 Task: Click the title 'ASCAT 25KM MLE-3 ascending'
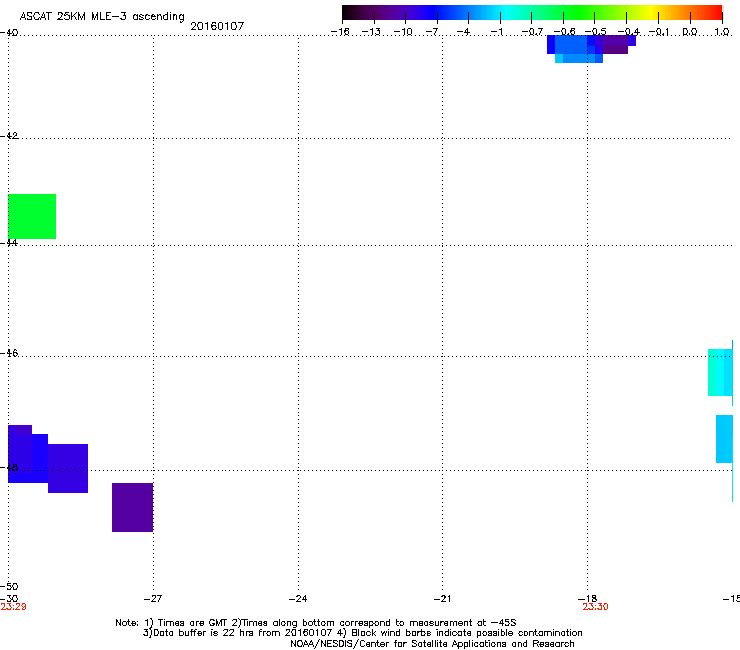coord(102,17)
